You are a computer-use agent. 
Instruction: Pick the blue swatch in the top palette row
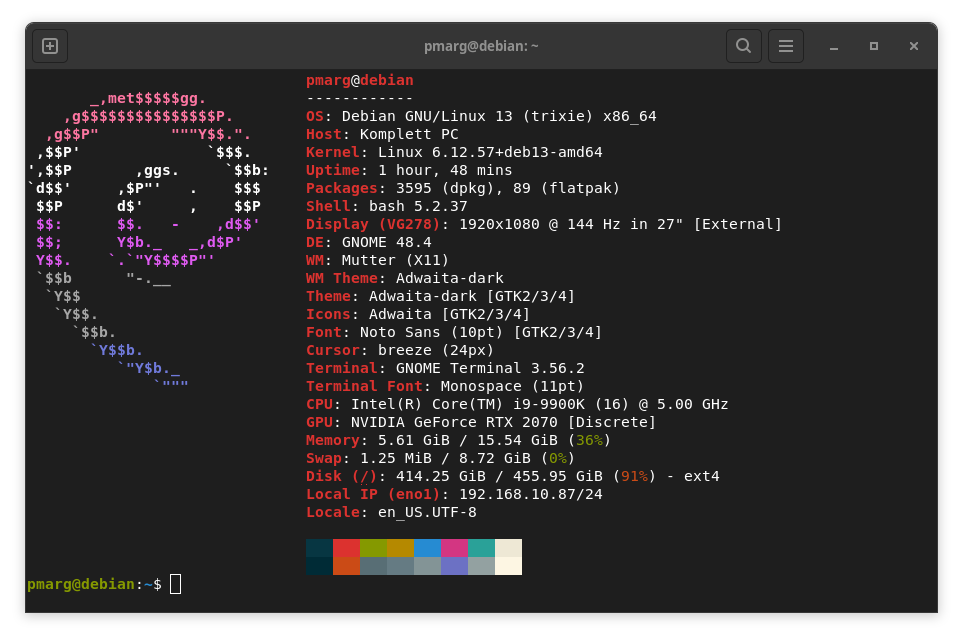427,548
